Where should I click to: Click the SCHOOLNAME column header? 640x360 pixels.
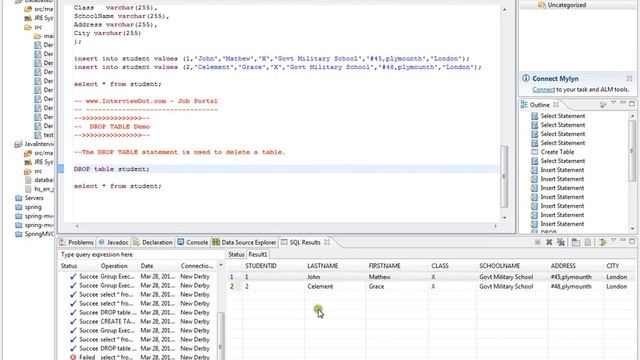(500, 266)
